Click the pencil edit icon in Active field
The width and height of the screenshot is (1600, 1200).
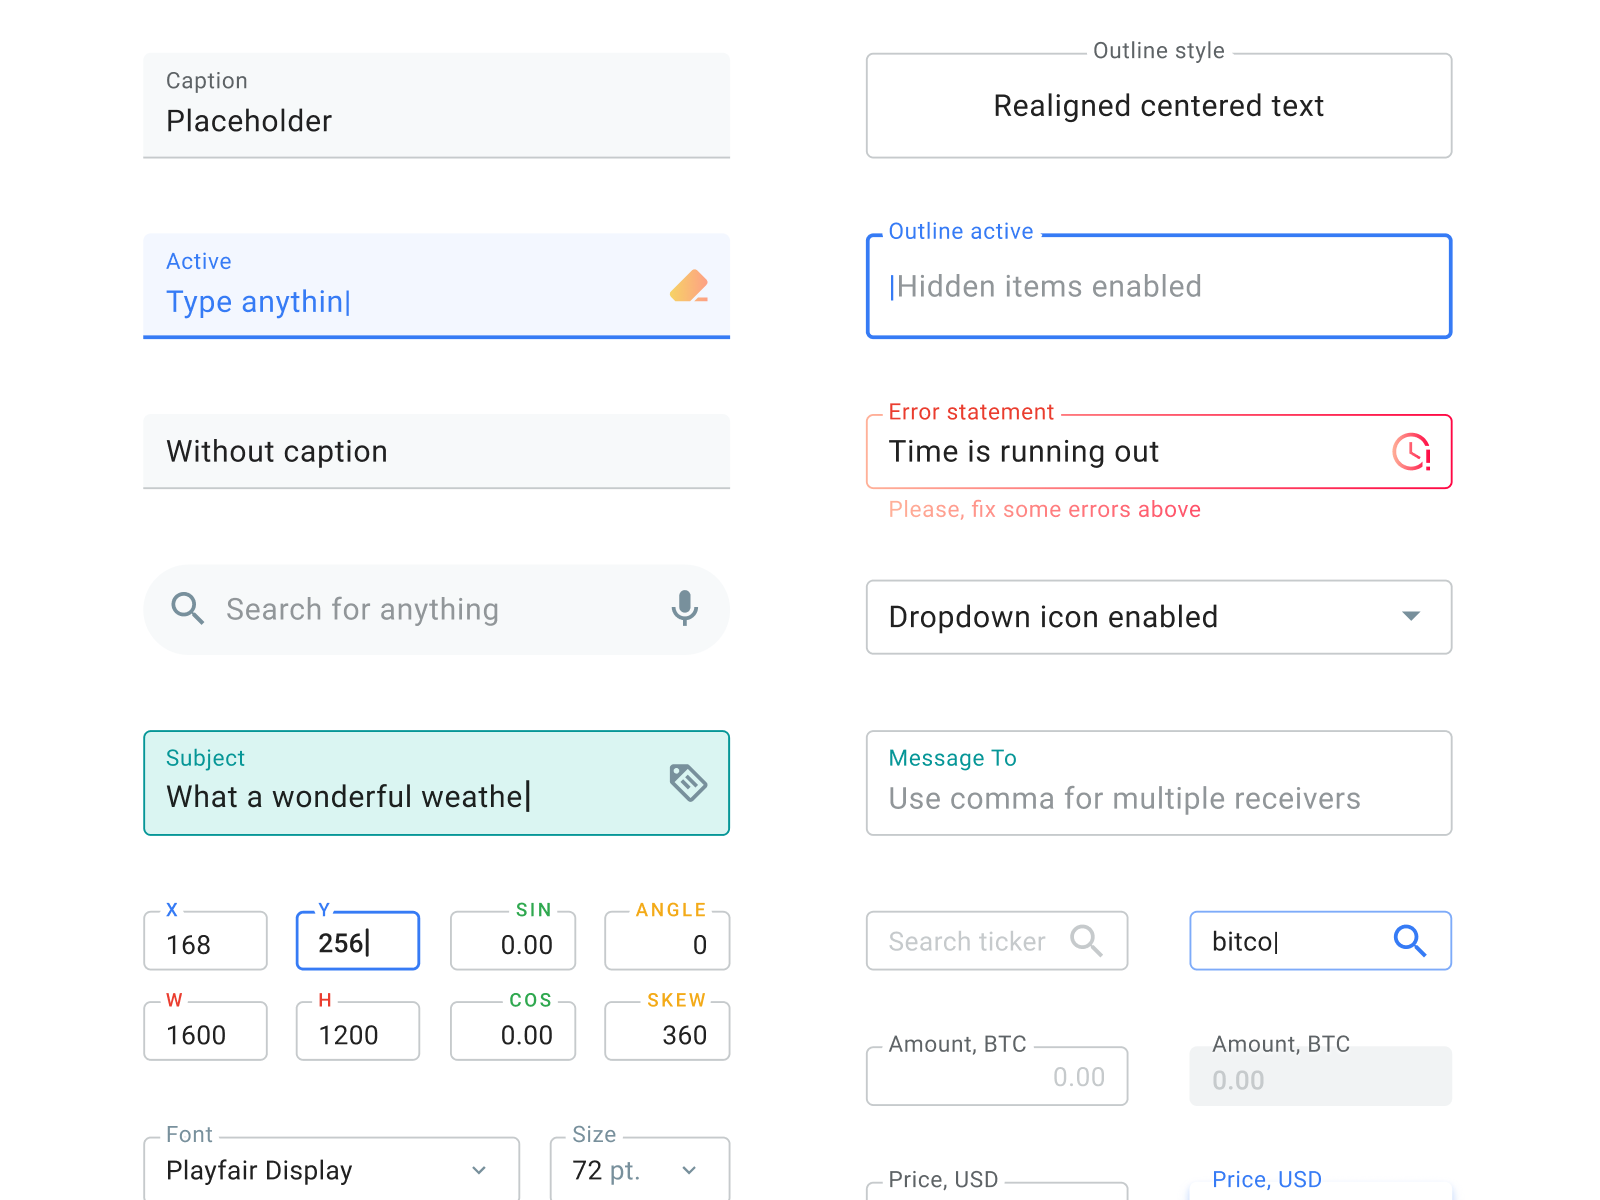tap(690, 287)
